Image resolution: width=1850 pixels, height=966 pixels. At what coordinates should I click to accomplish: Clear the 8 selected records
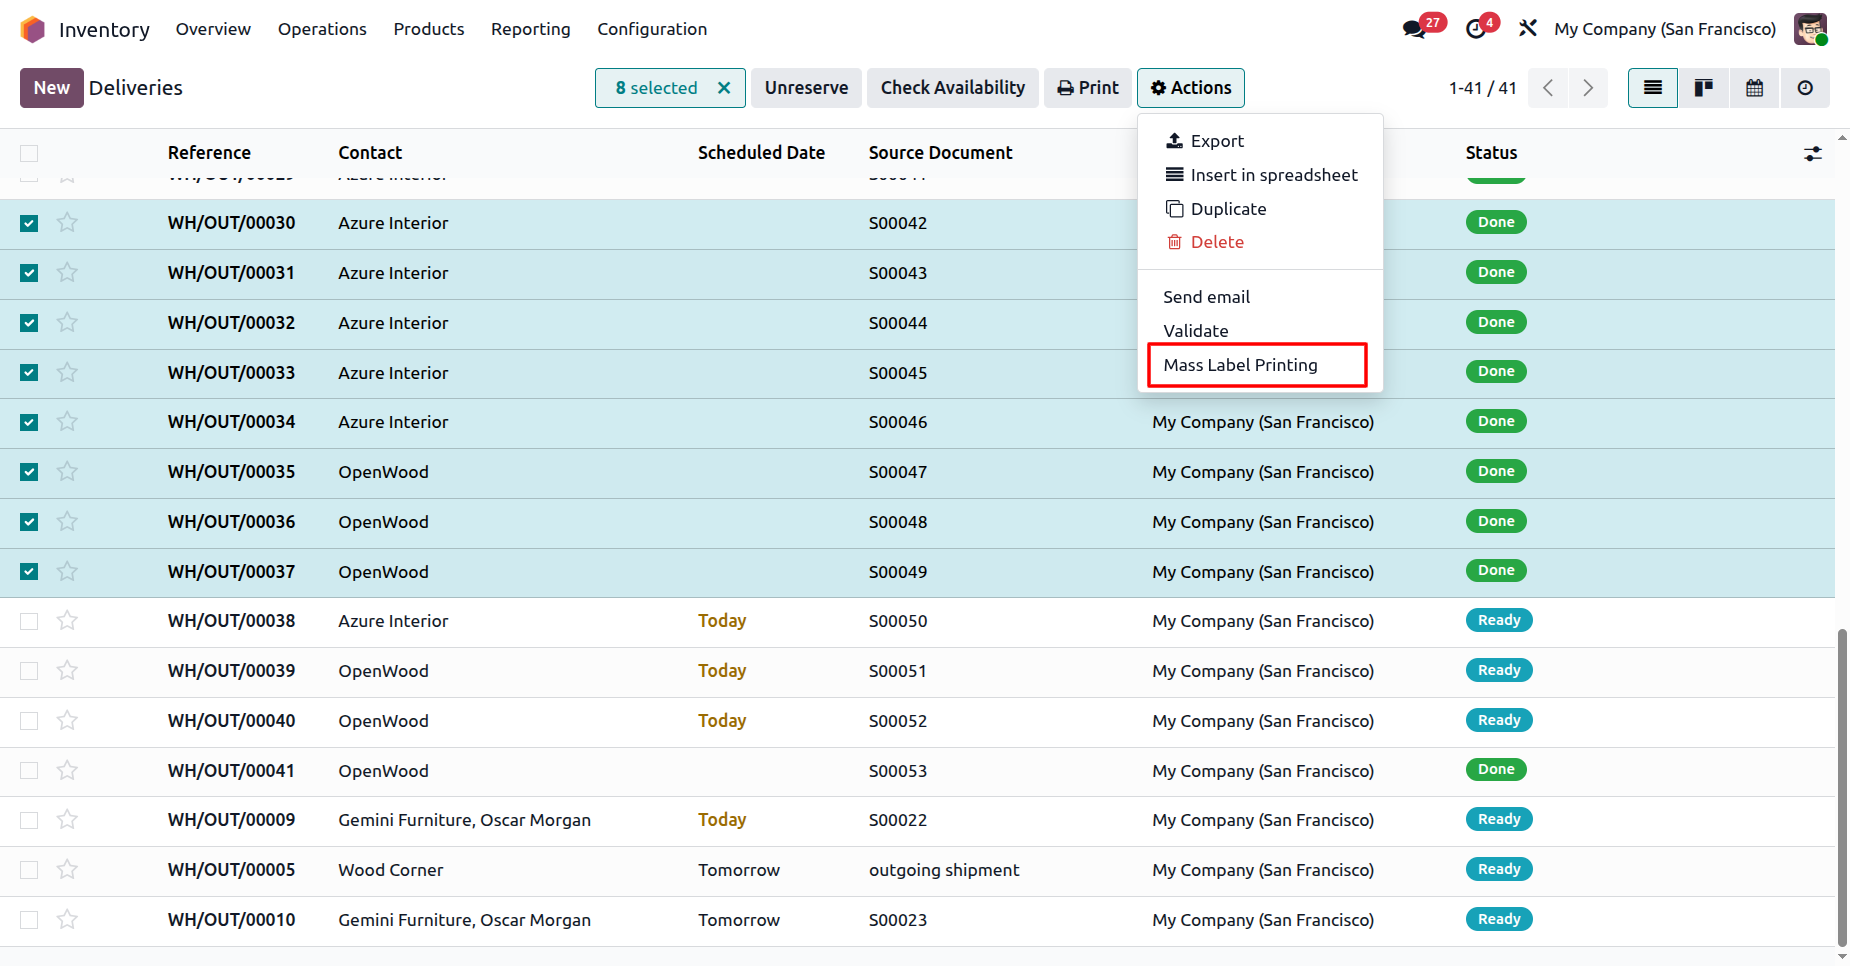click(x=724, y=88)
